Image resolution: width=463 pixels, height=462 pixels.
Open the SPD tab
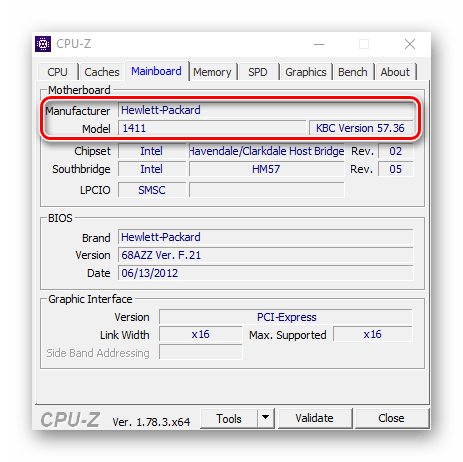pos(258,72)
